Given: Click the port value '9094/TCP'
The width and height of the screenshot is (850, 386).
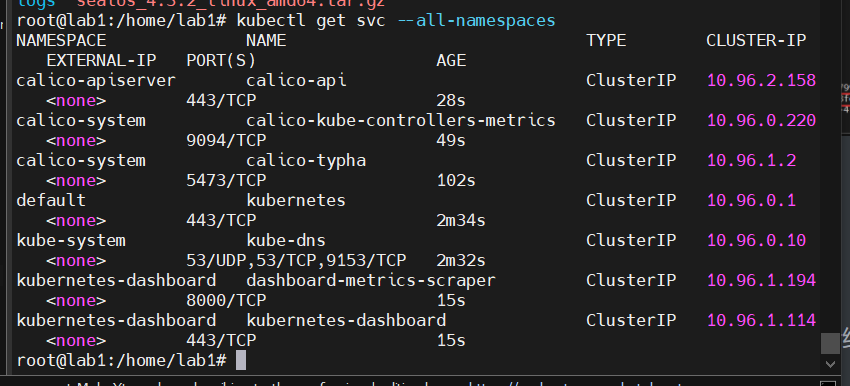Looking at the screenshot, I should pos(226,140).
